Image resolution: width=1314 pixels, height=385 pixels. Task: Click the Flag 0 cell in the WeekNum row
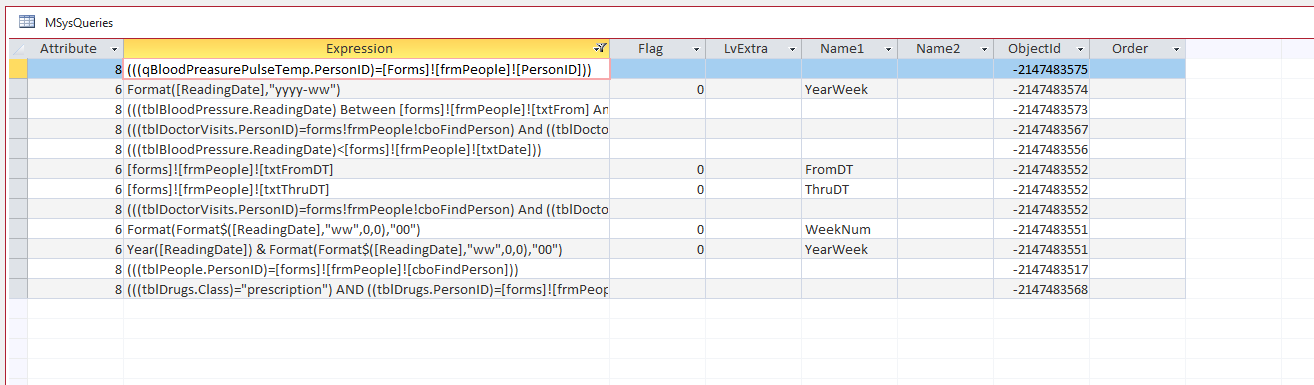657,229
